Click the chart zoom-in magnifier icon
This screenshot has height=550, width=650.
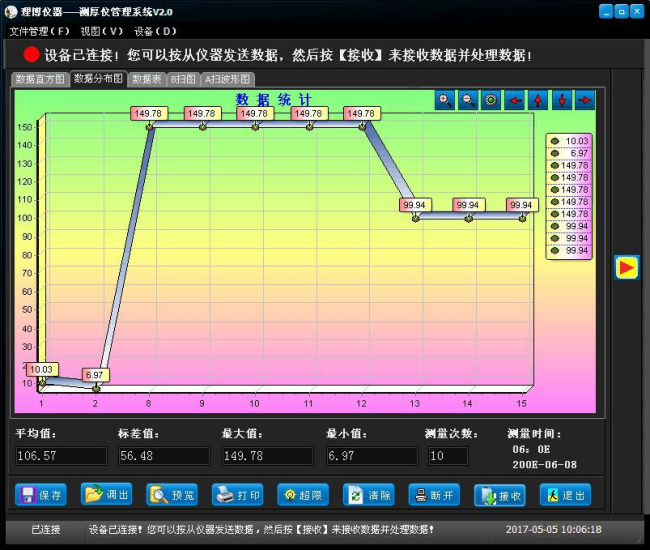[445, 100]
